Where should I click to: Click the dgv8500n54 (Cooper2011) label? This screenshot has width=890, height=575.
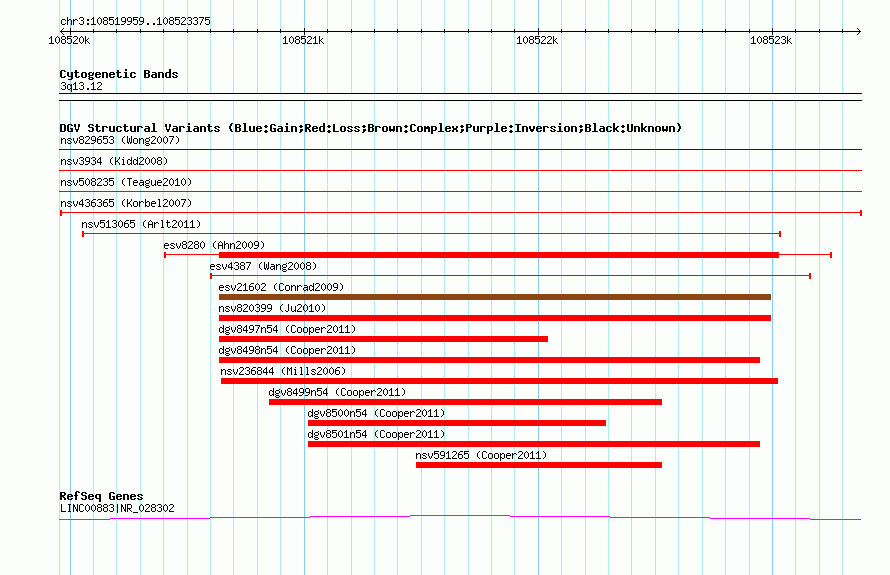[376, 413]
